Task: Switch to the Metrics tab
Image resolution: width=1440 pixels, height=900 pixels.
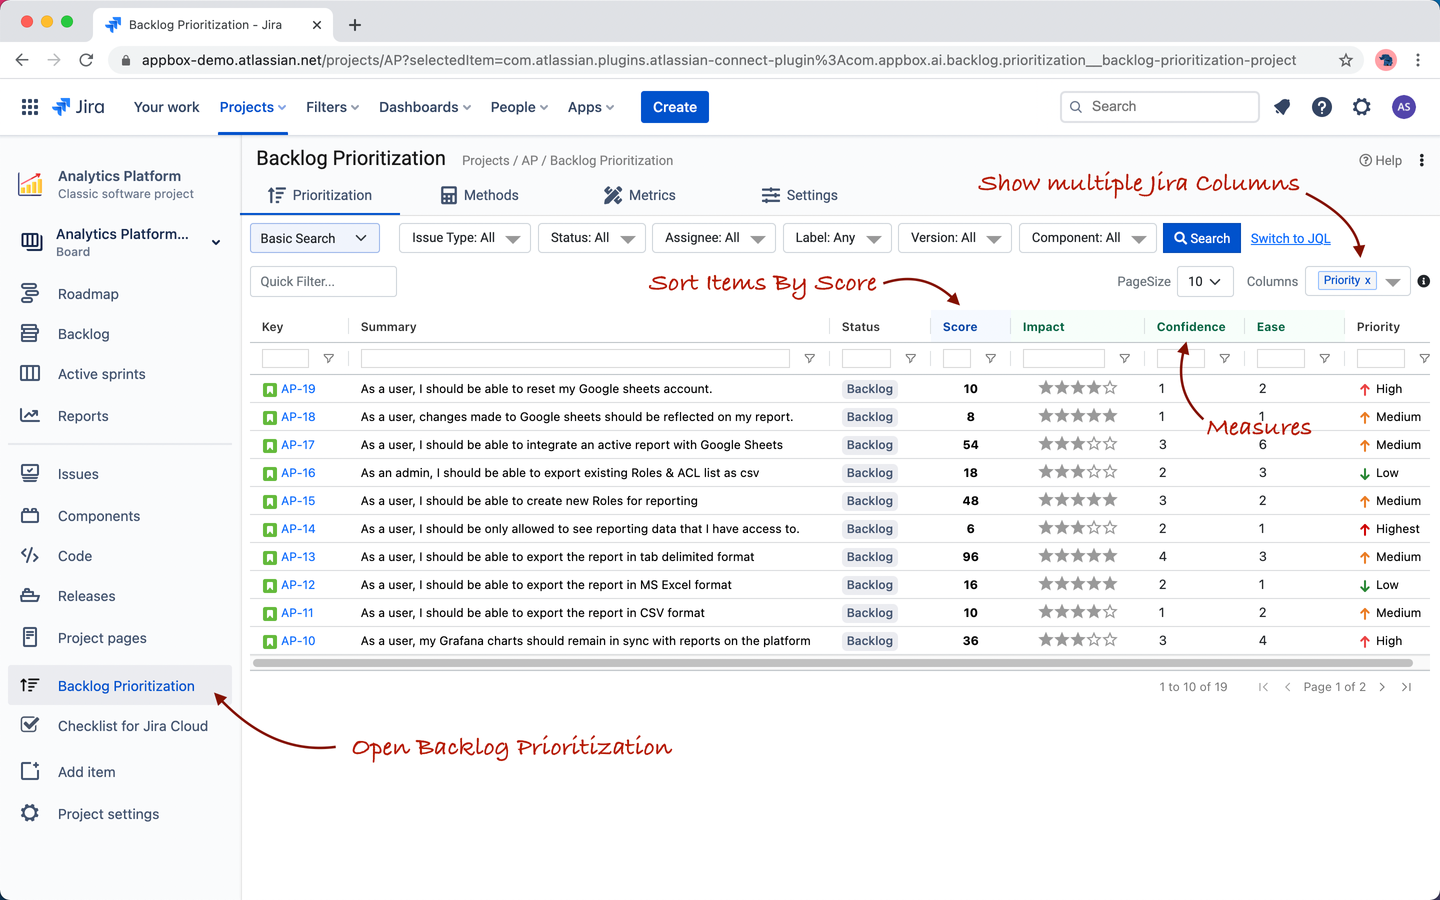Action: coord(640,195)
